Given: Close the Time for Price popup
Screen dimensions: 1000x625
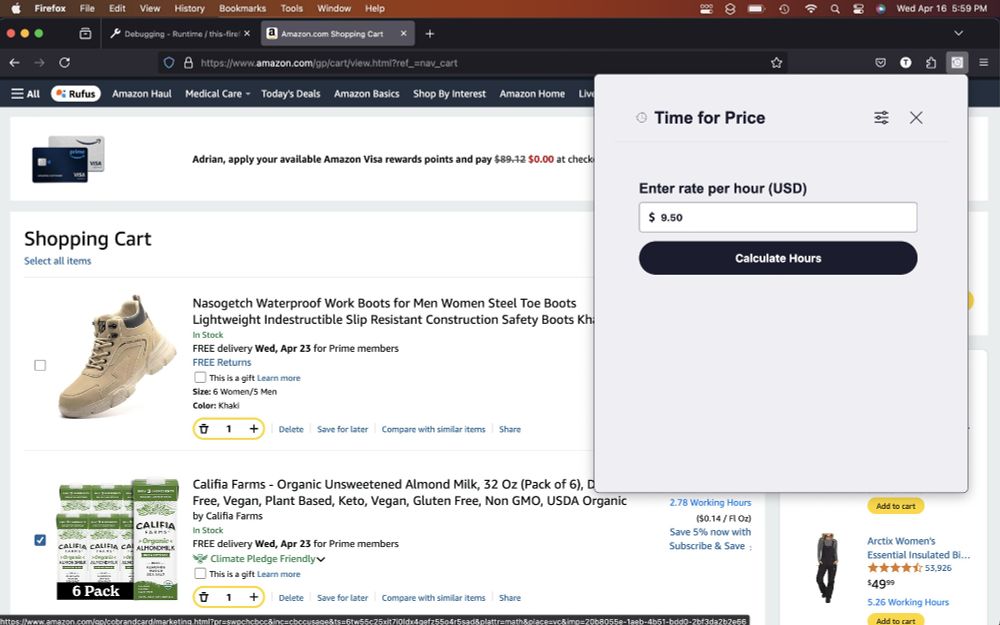Looking at the screenshot, I should pyautogui.click(x=916, y=117).
